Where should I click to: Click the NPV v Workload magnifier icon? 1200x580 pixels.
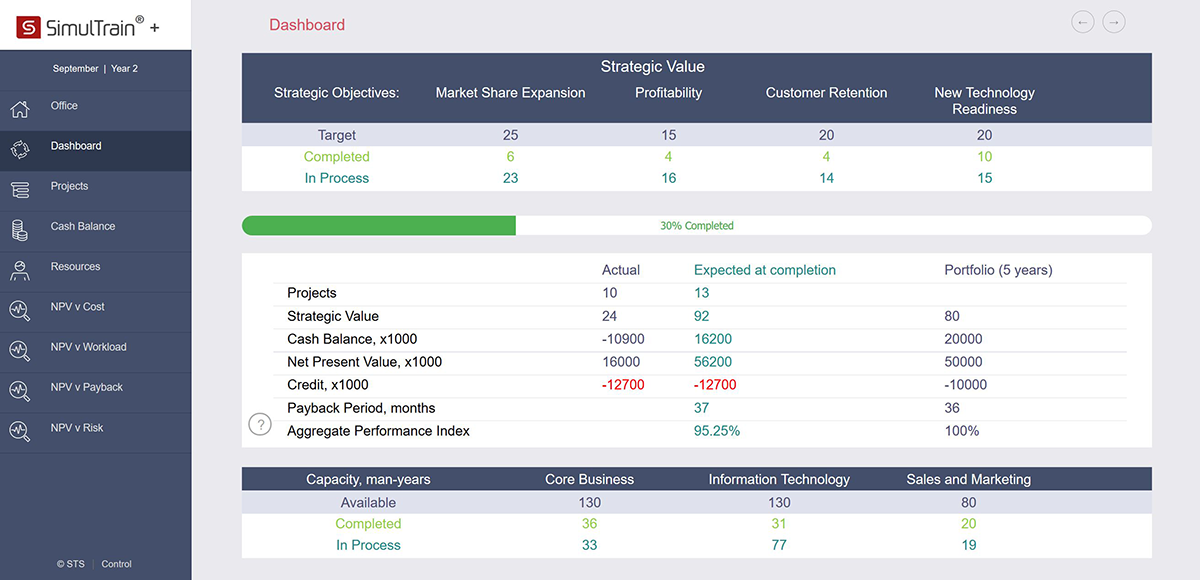[x=20, y=350]
